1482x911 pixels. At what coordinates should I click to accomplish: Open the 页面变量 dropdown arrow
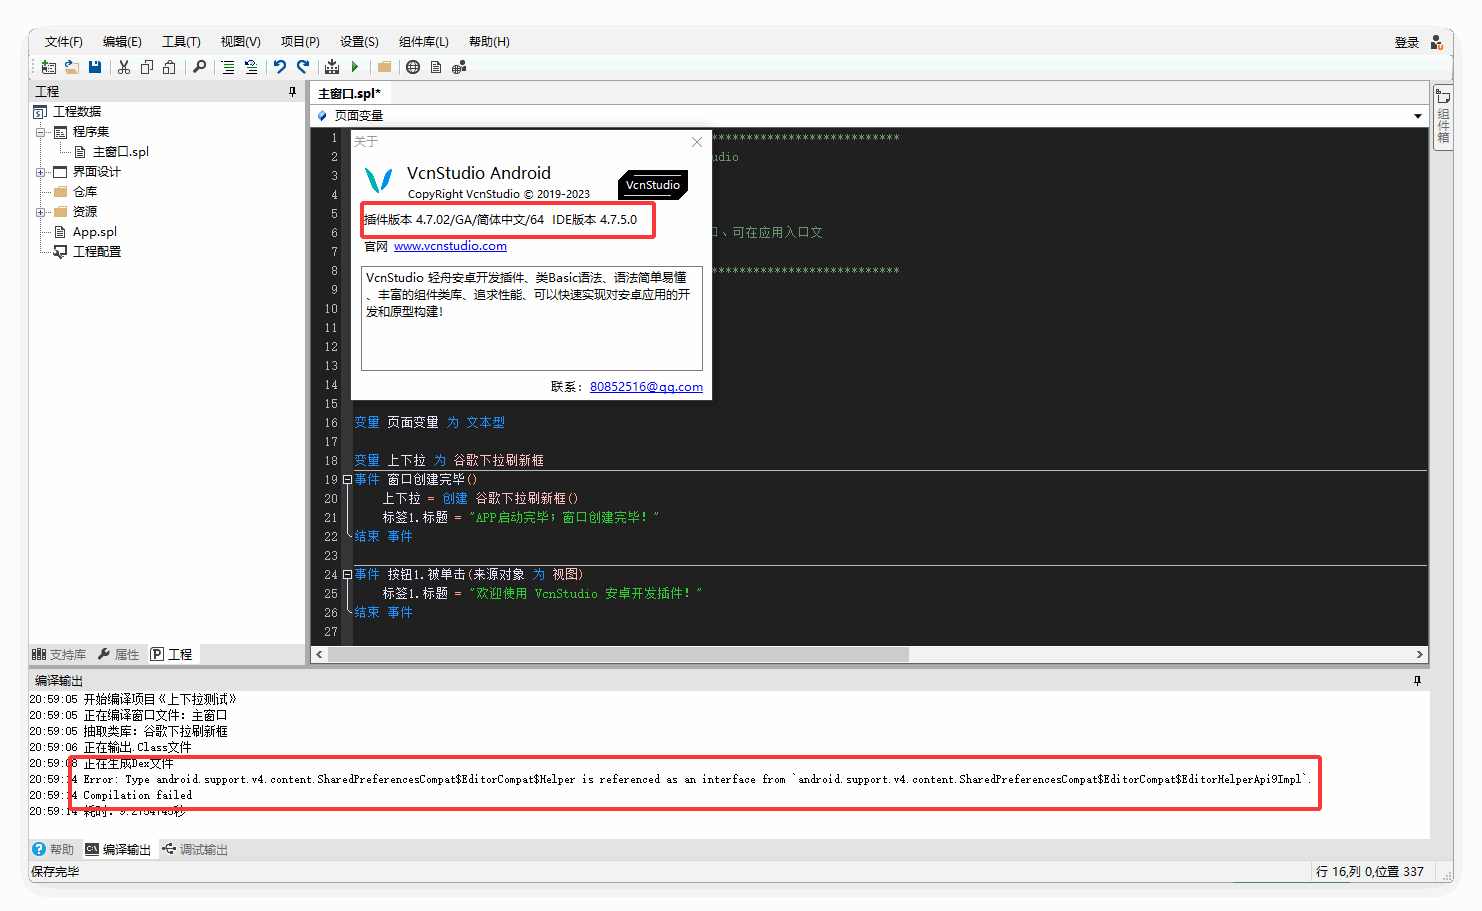(x=1417, y=116)
